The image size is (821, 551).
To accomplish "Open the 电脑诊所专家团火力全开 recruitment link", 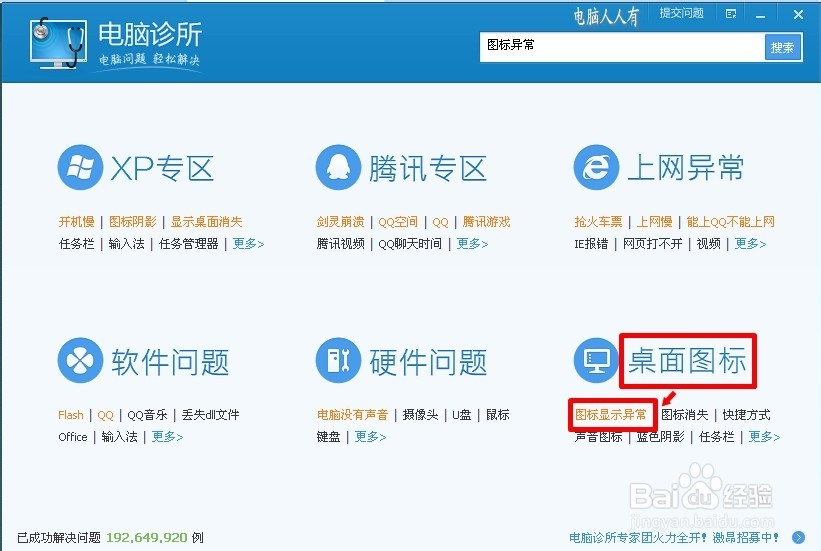I will click(674, 538).
